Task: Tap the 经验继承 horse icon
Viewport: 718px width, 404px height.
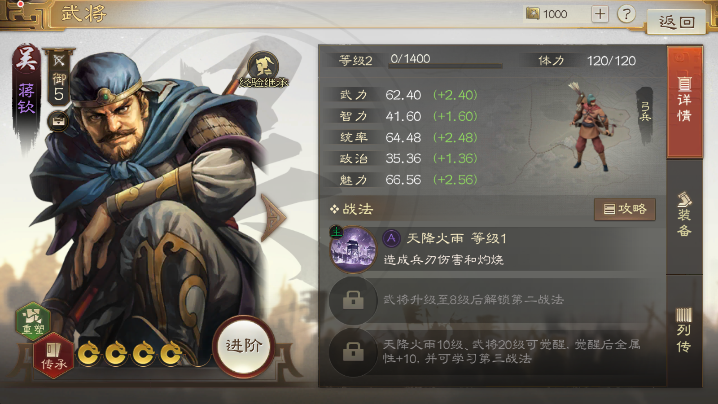Action: pyautogui.click(x=263, y=70)
